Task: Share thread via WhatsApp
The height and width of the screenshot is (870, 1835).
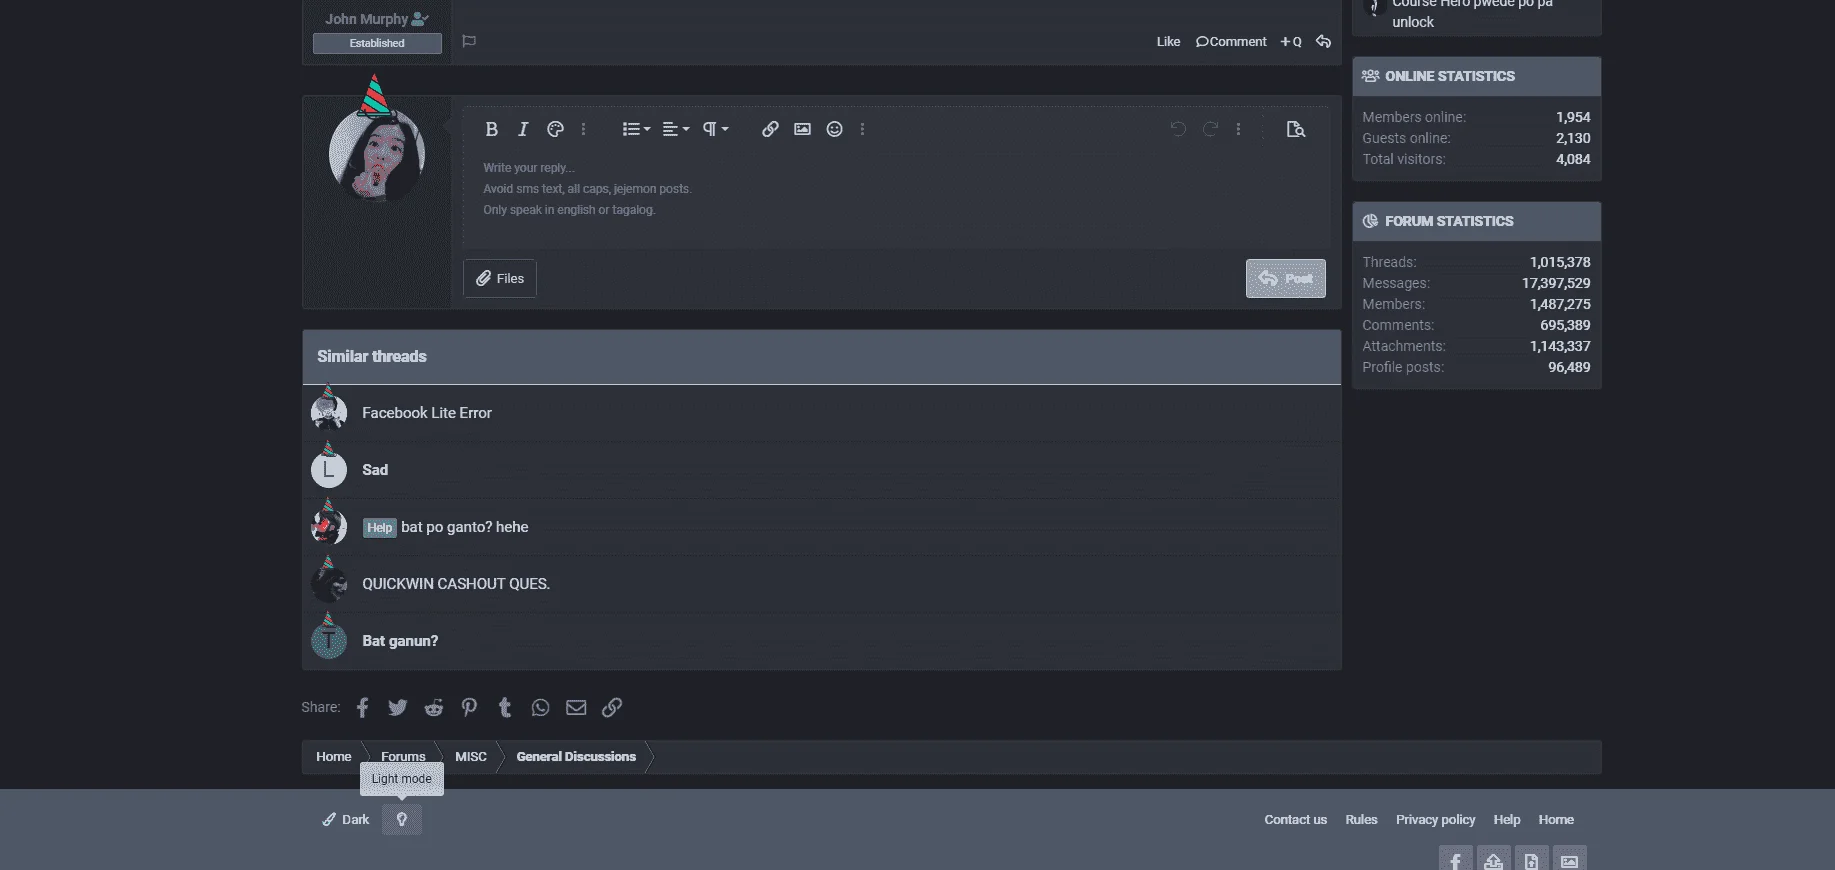Action: 540,707
